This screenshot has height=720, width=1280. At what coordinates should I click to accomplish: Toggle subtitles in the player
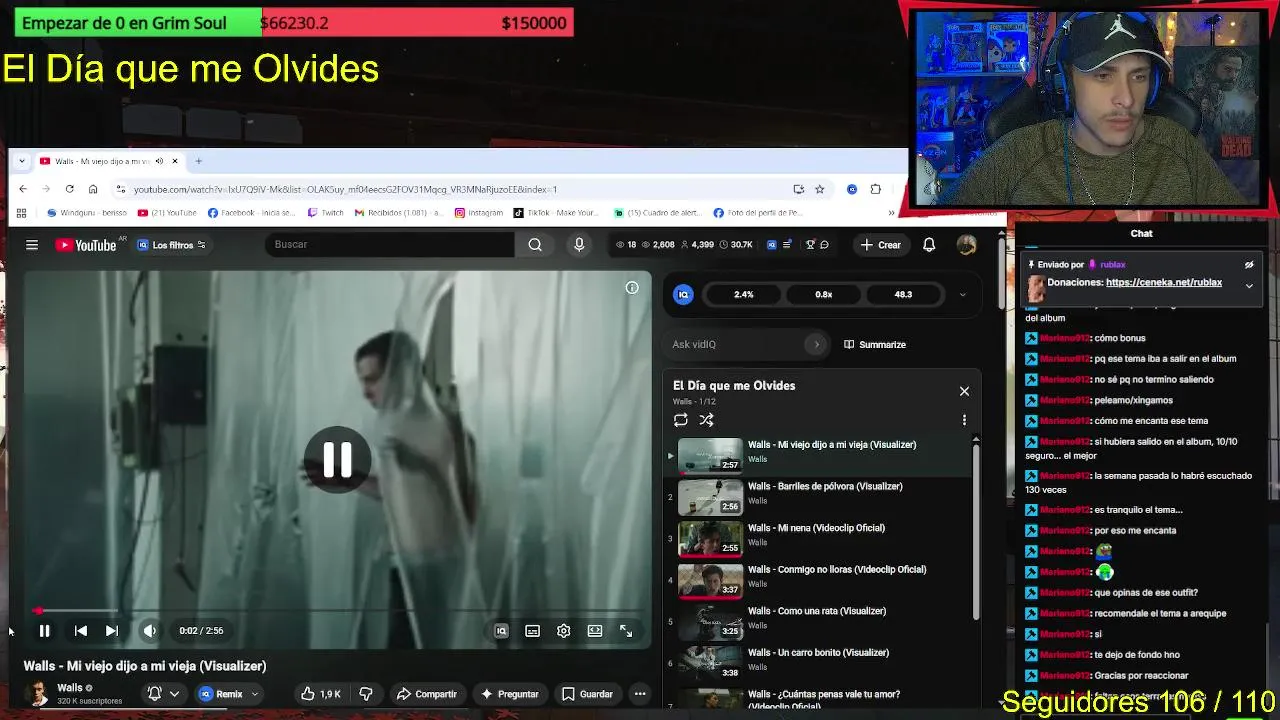pos(532,631)
